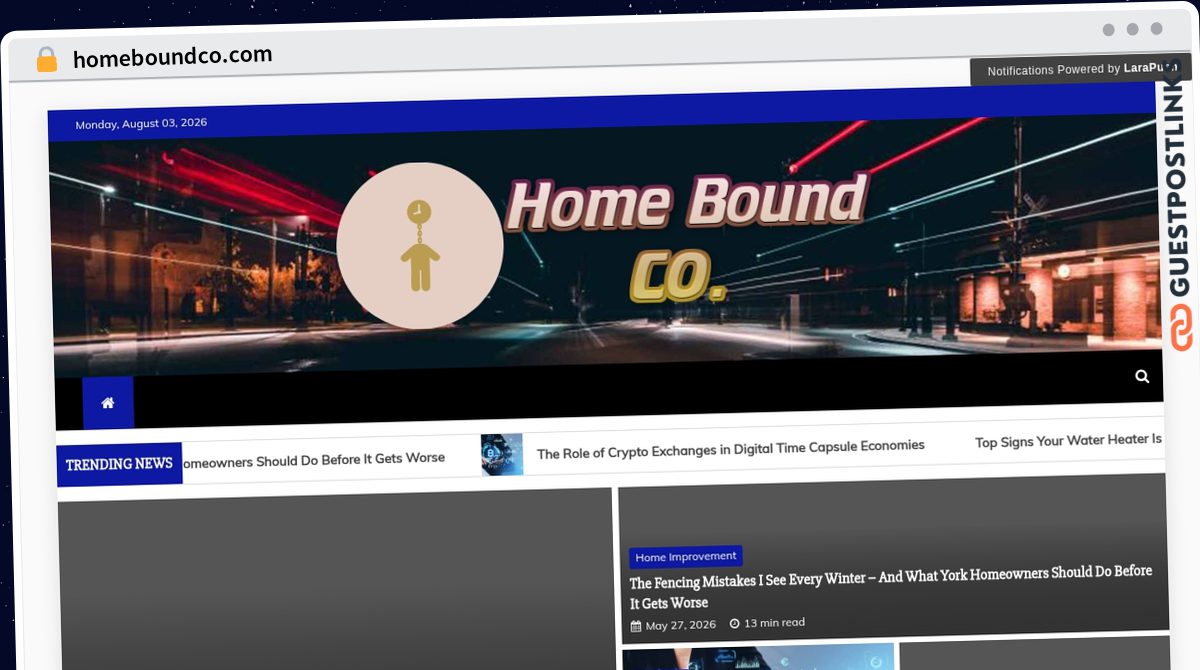
Task: Open the crypto article thumbnail in the ticker
Action: pyautogui.click(x=502, y=454)
